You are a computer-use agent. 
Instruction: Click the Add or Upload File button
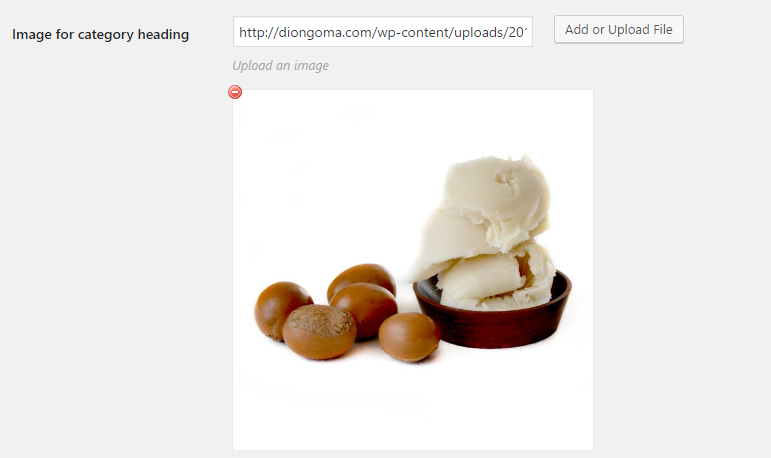(x=619, y=30)
